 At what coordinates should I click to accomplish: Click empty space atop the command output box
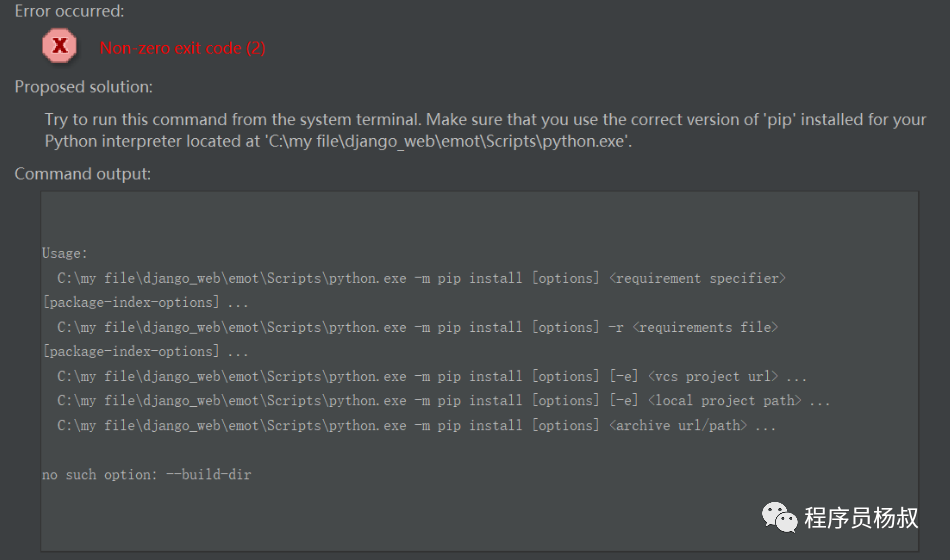pyautogui.click(x=478, y=215)
